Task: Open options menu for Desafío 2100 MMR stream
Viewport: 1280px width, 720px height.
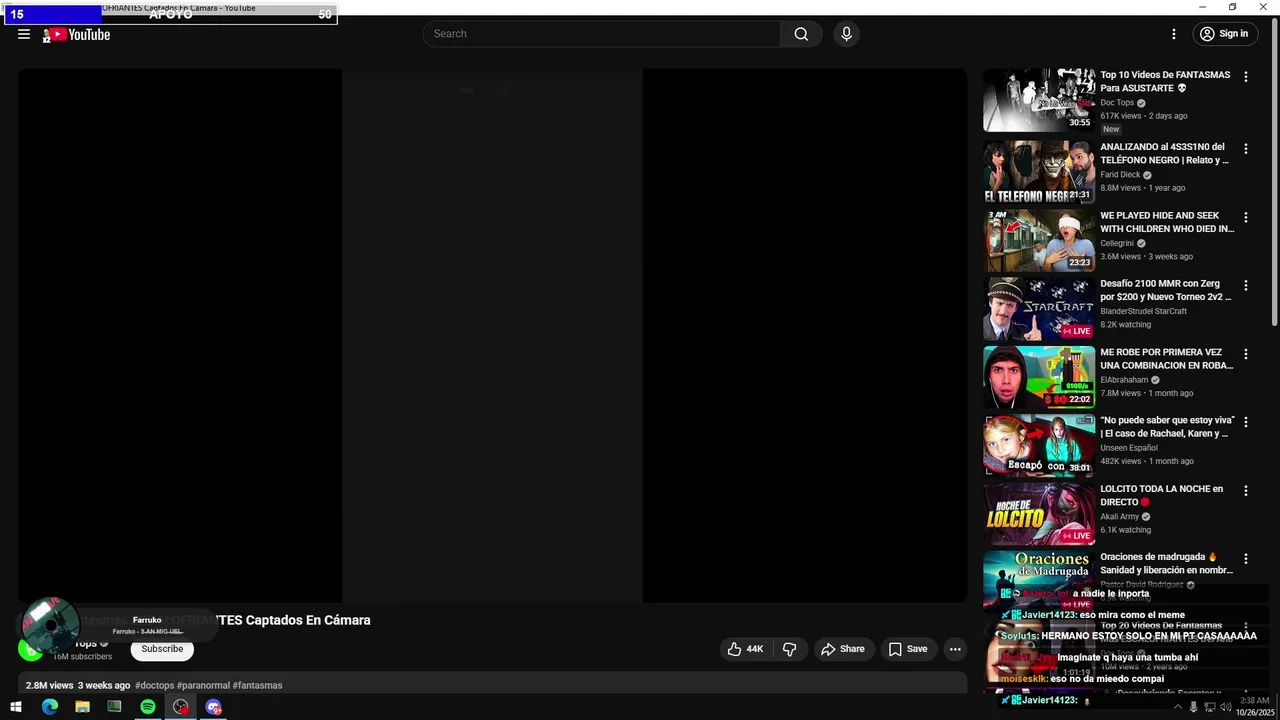Action: (x=1246, y=285)
